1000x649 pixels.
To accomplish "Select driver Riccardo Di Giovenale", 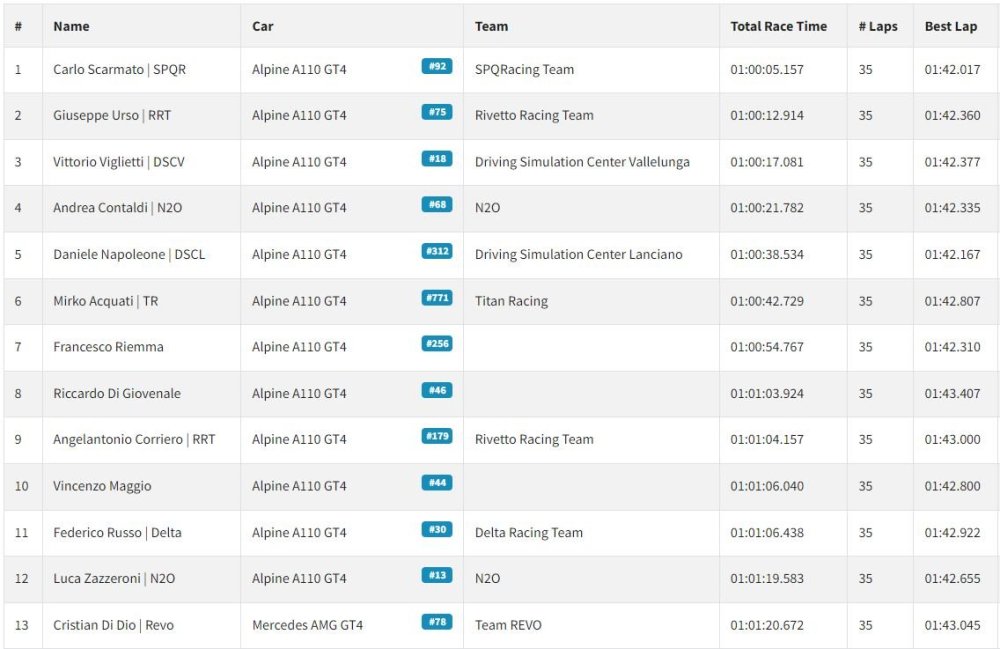I will tap(117, 393).
